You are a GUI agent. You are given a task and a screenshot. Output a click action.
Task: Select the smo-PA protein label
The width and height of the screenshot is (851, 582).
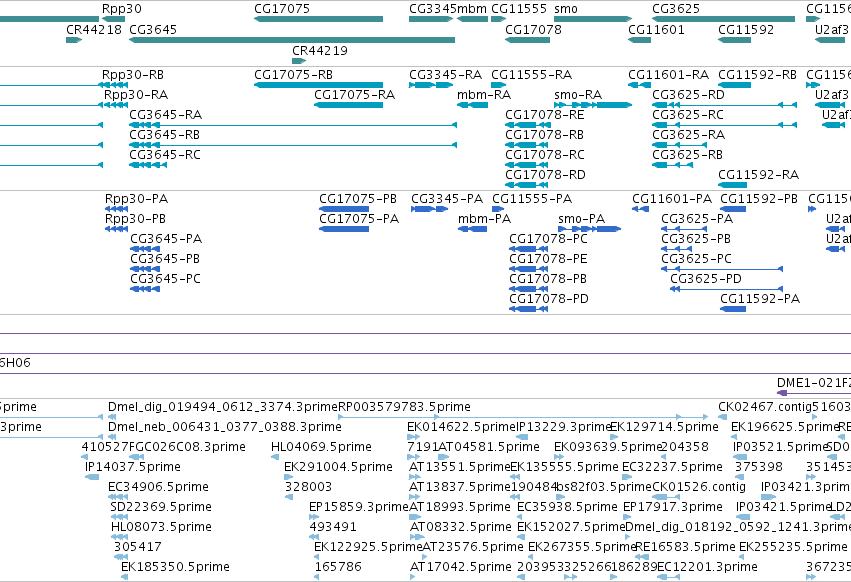581,219
